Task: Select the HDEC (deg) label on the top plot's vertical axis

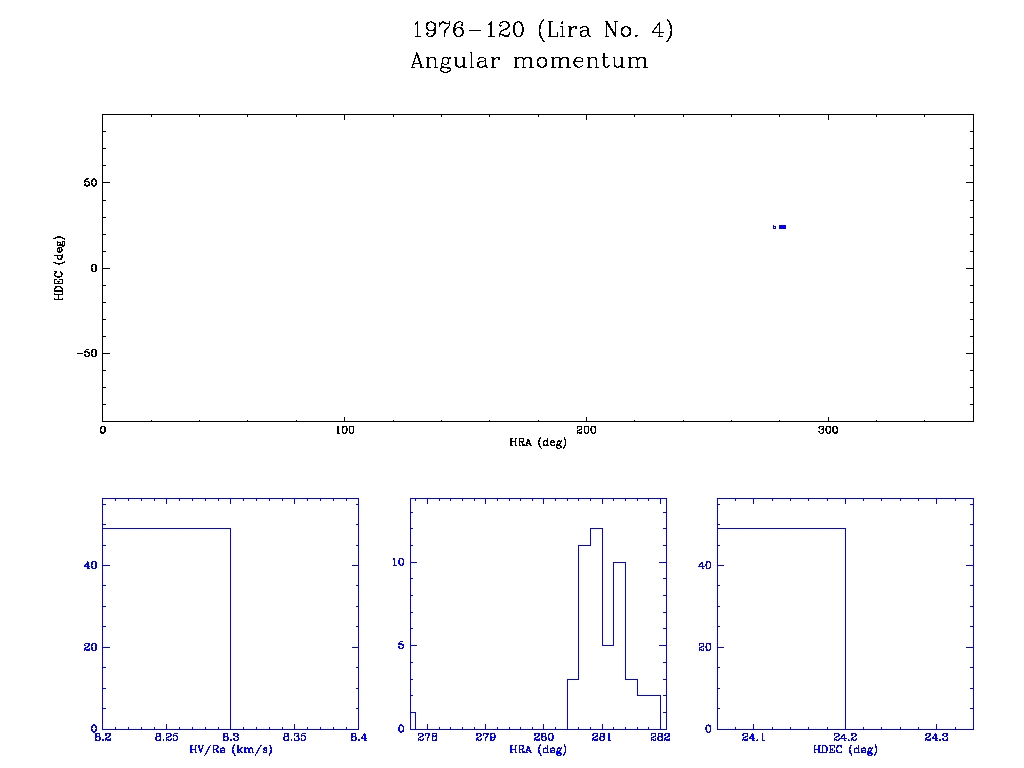Action: tap(60, 267)
